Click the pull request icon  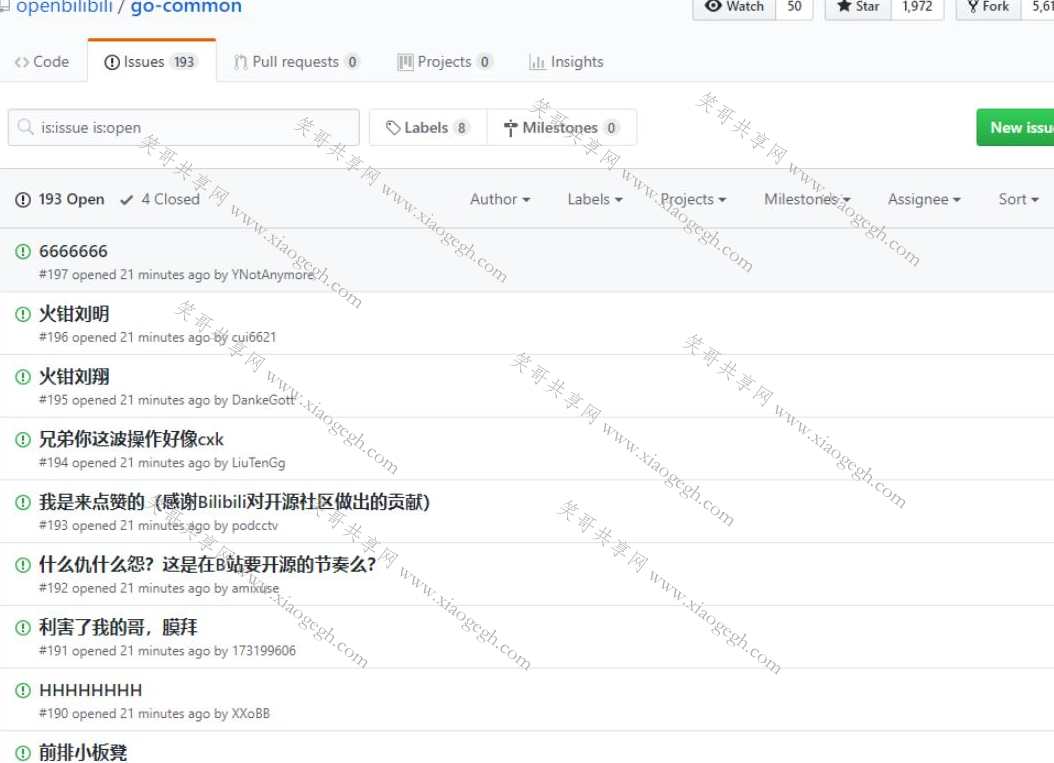[240, 63]
